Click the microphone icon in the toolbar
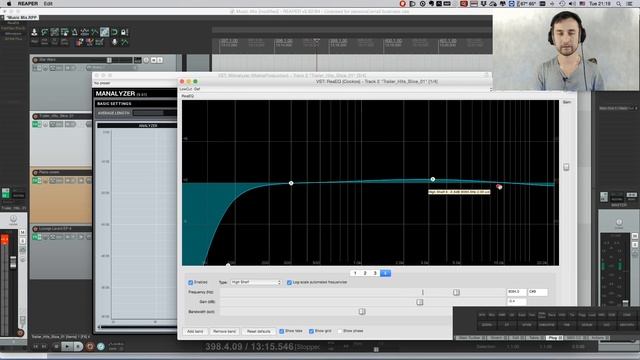The height and width of the screenshot is (360, 640). 115,42
